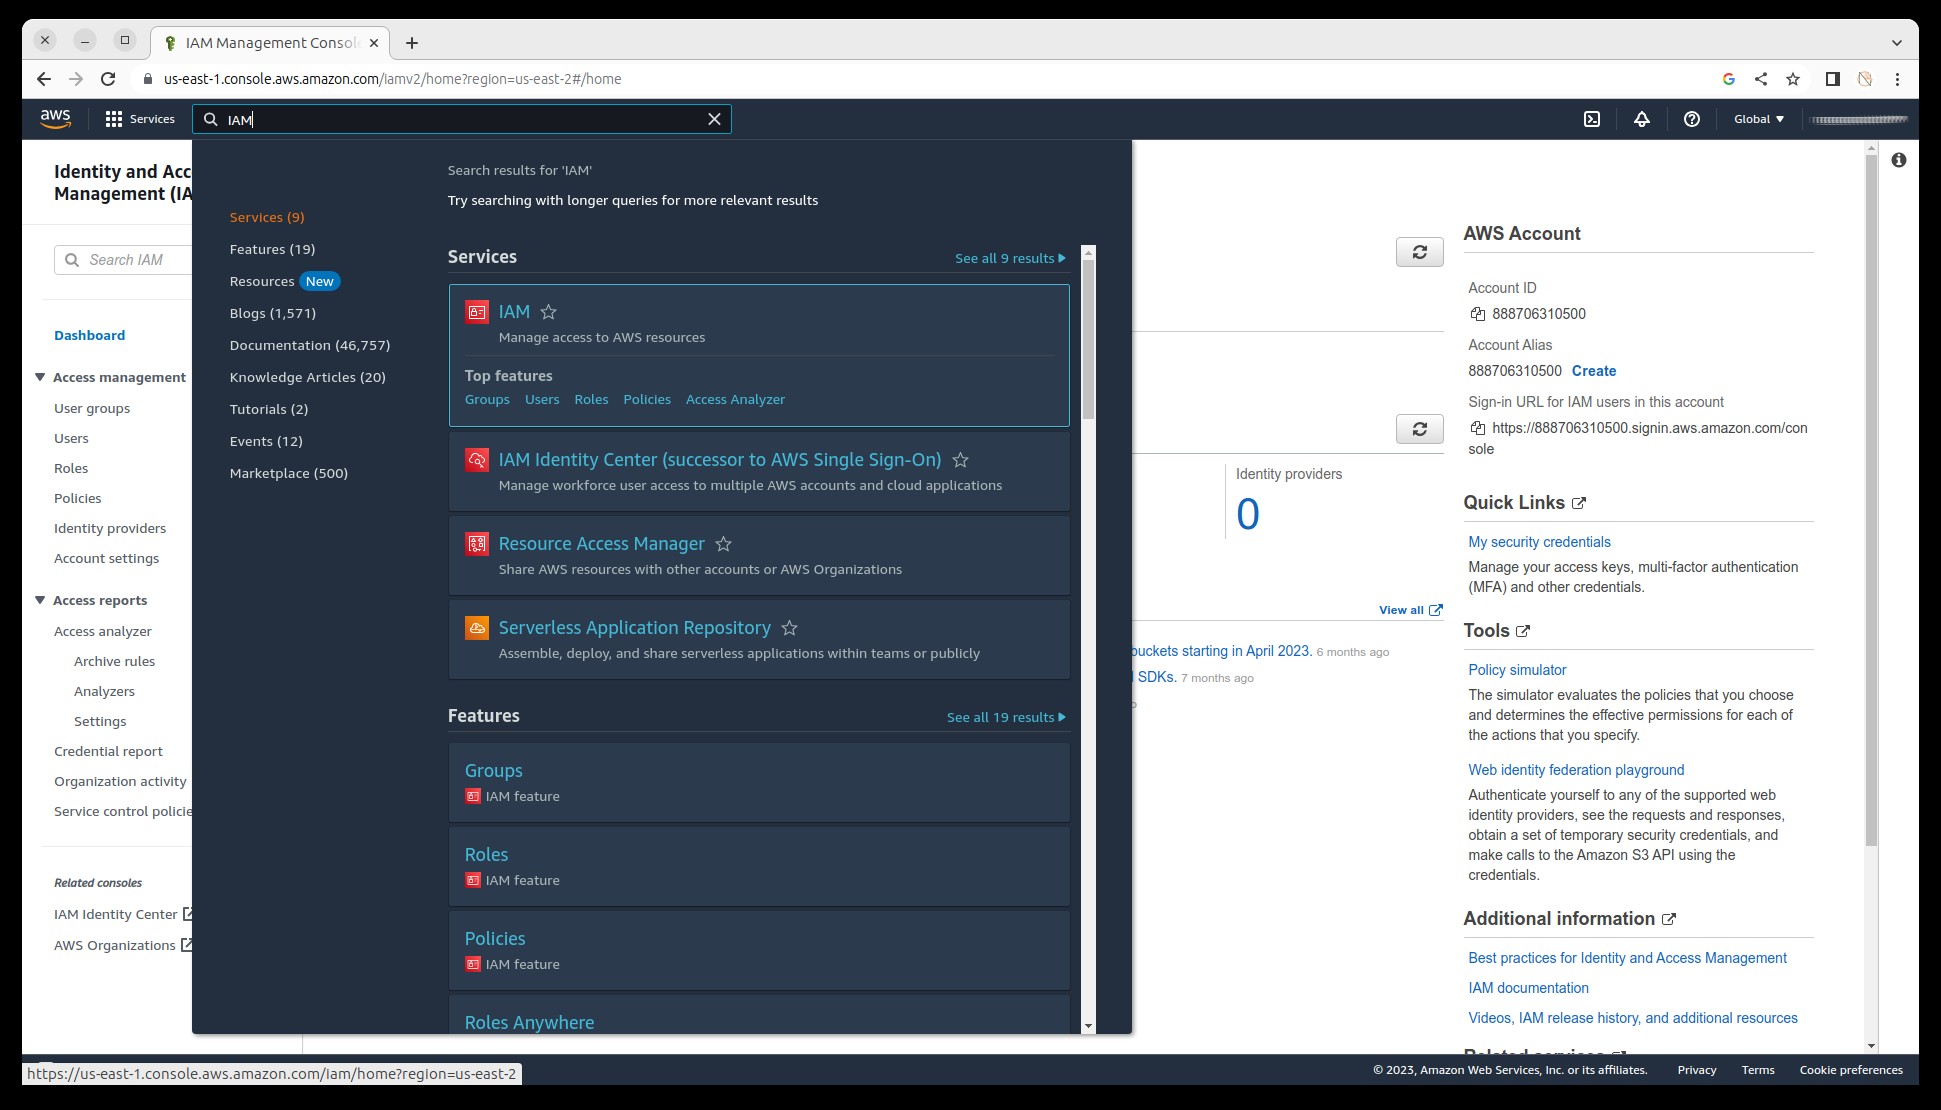
Task: Click the Search IAM input field
Action: [123, 260]
